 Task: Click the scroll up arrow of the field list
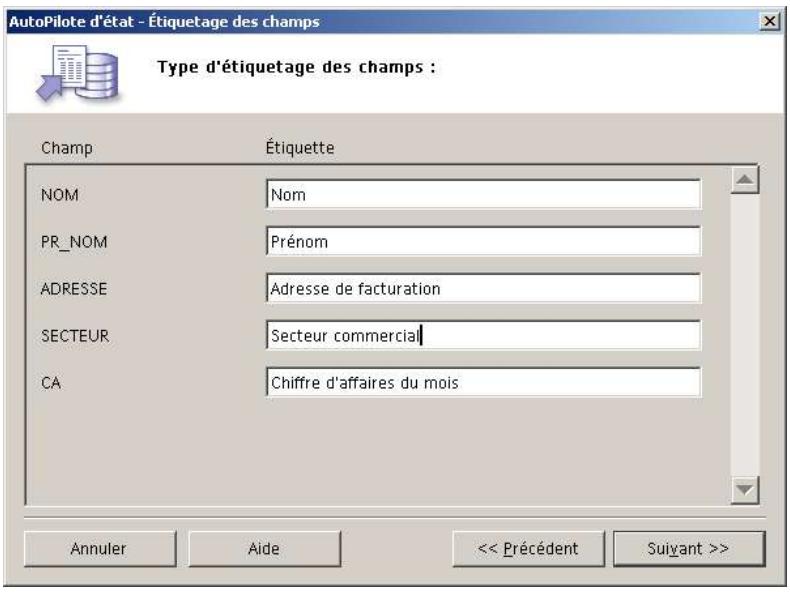click(x=745, y=180)
